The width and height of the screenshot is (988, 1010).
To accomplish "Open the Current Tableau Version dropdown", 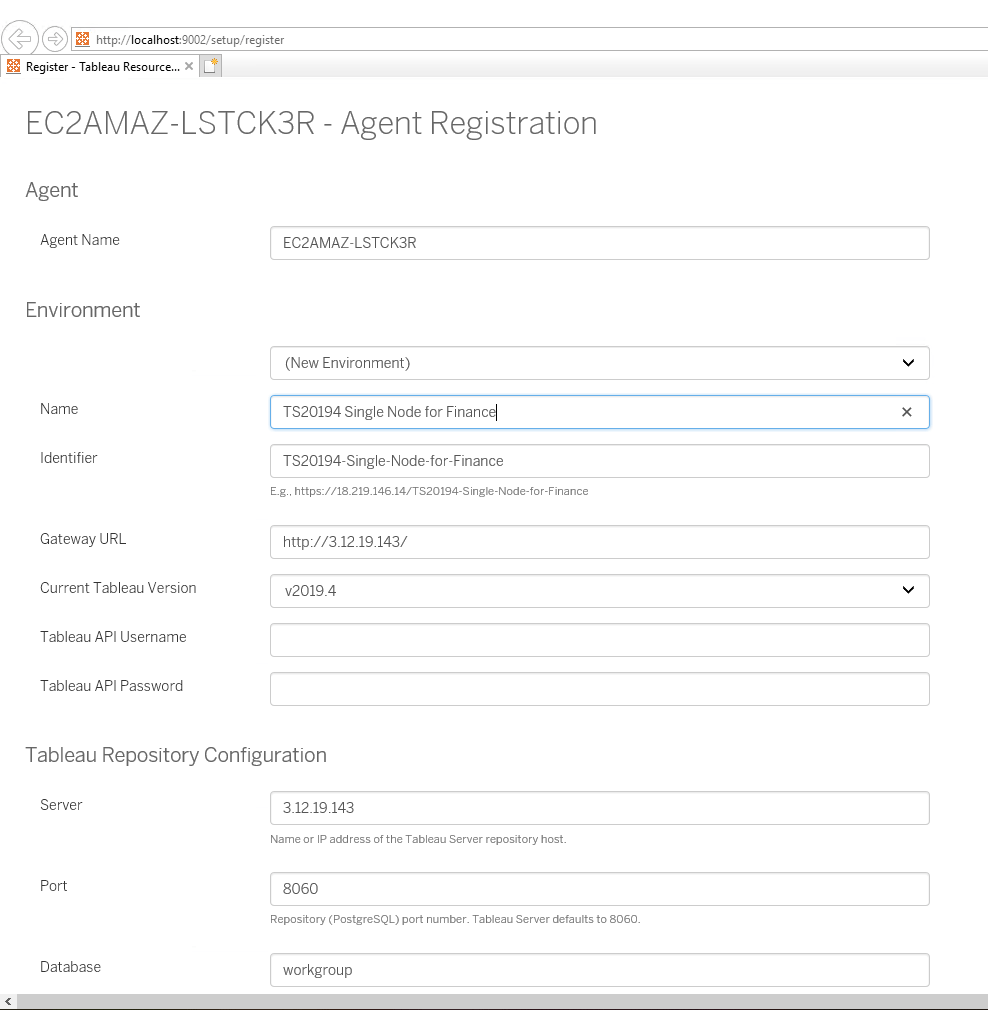I will point(600,591).
